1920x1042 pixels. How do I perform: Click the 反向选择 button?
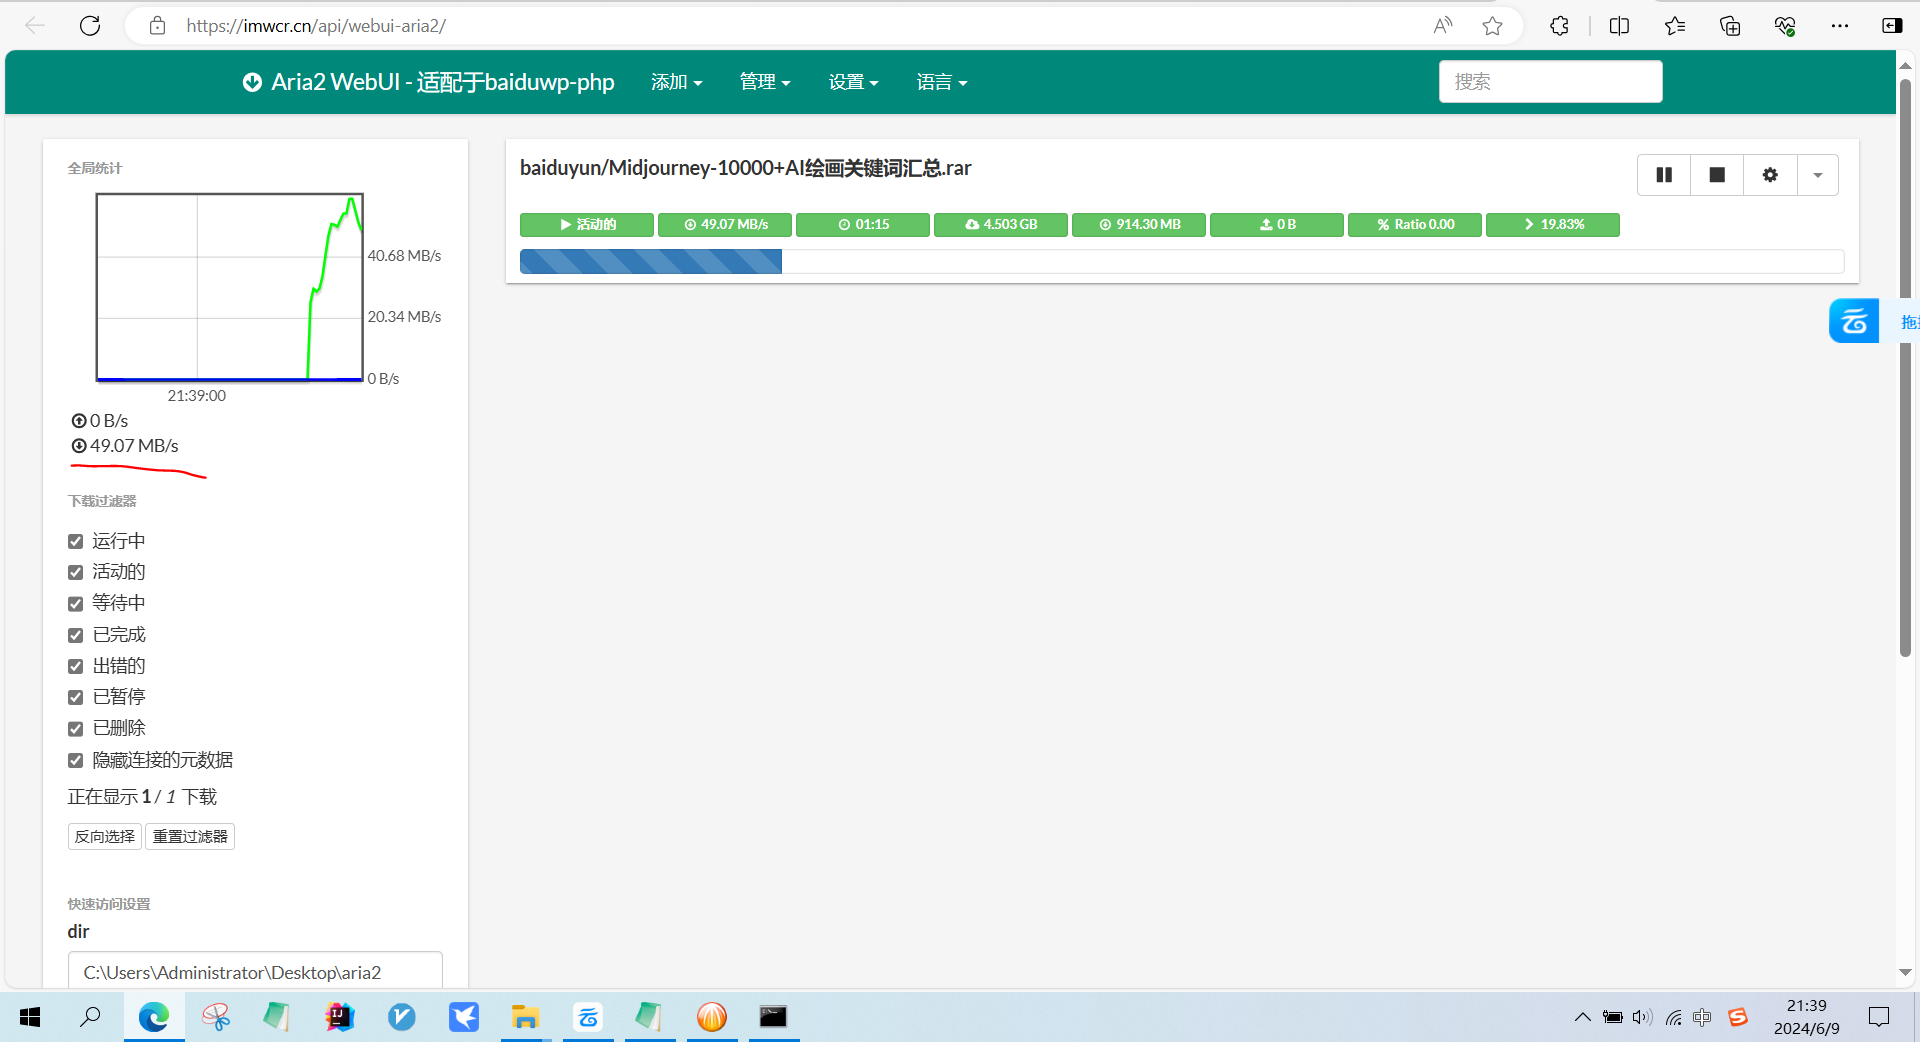tap(105, 836)
